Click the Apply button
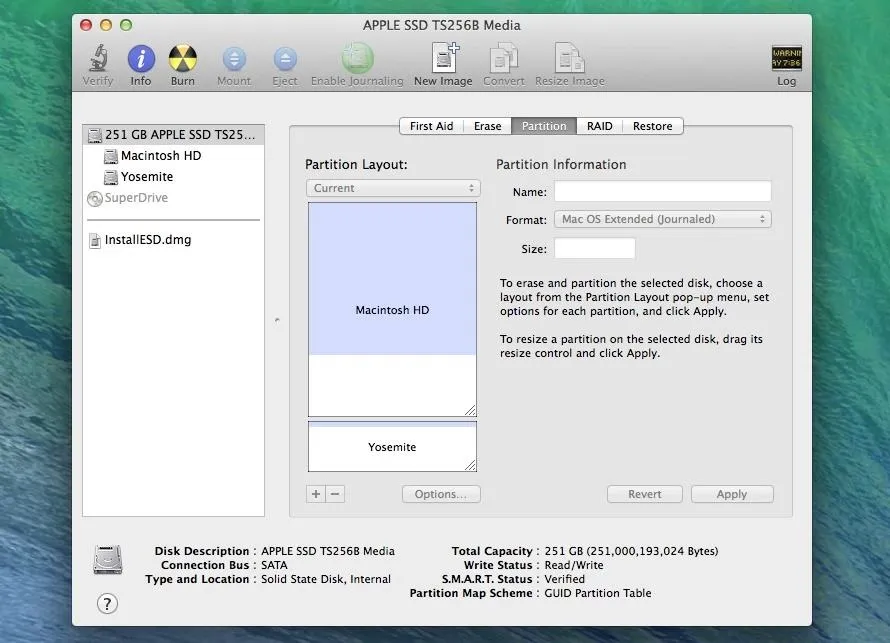Screen dimensions: 890x643 pos(732,494)
